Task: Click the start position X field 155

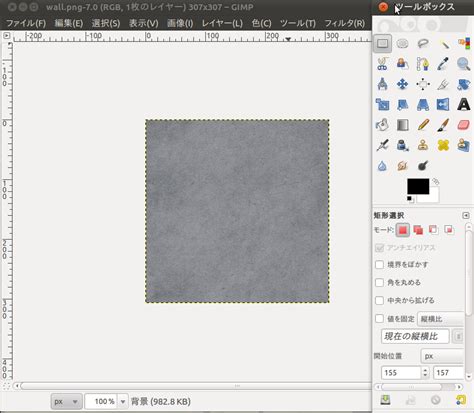Action: (x=401, y=373)
